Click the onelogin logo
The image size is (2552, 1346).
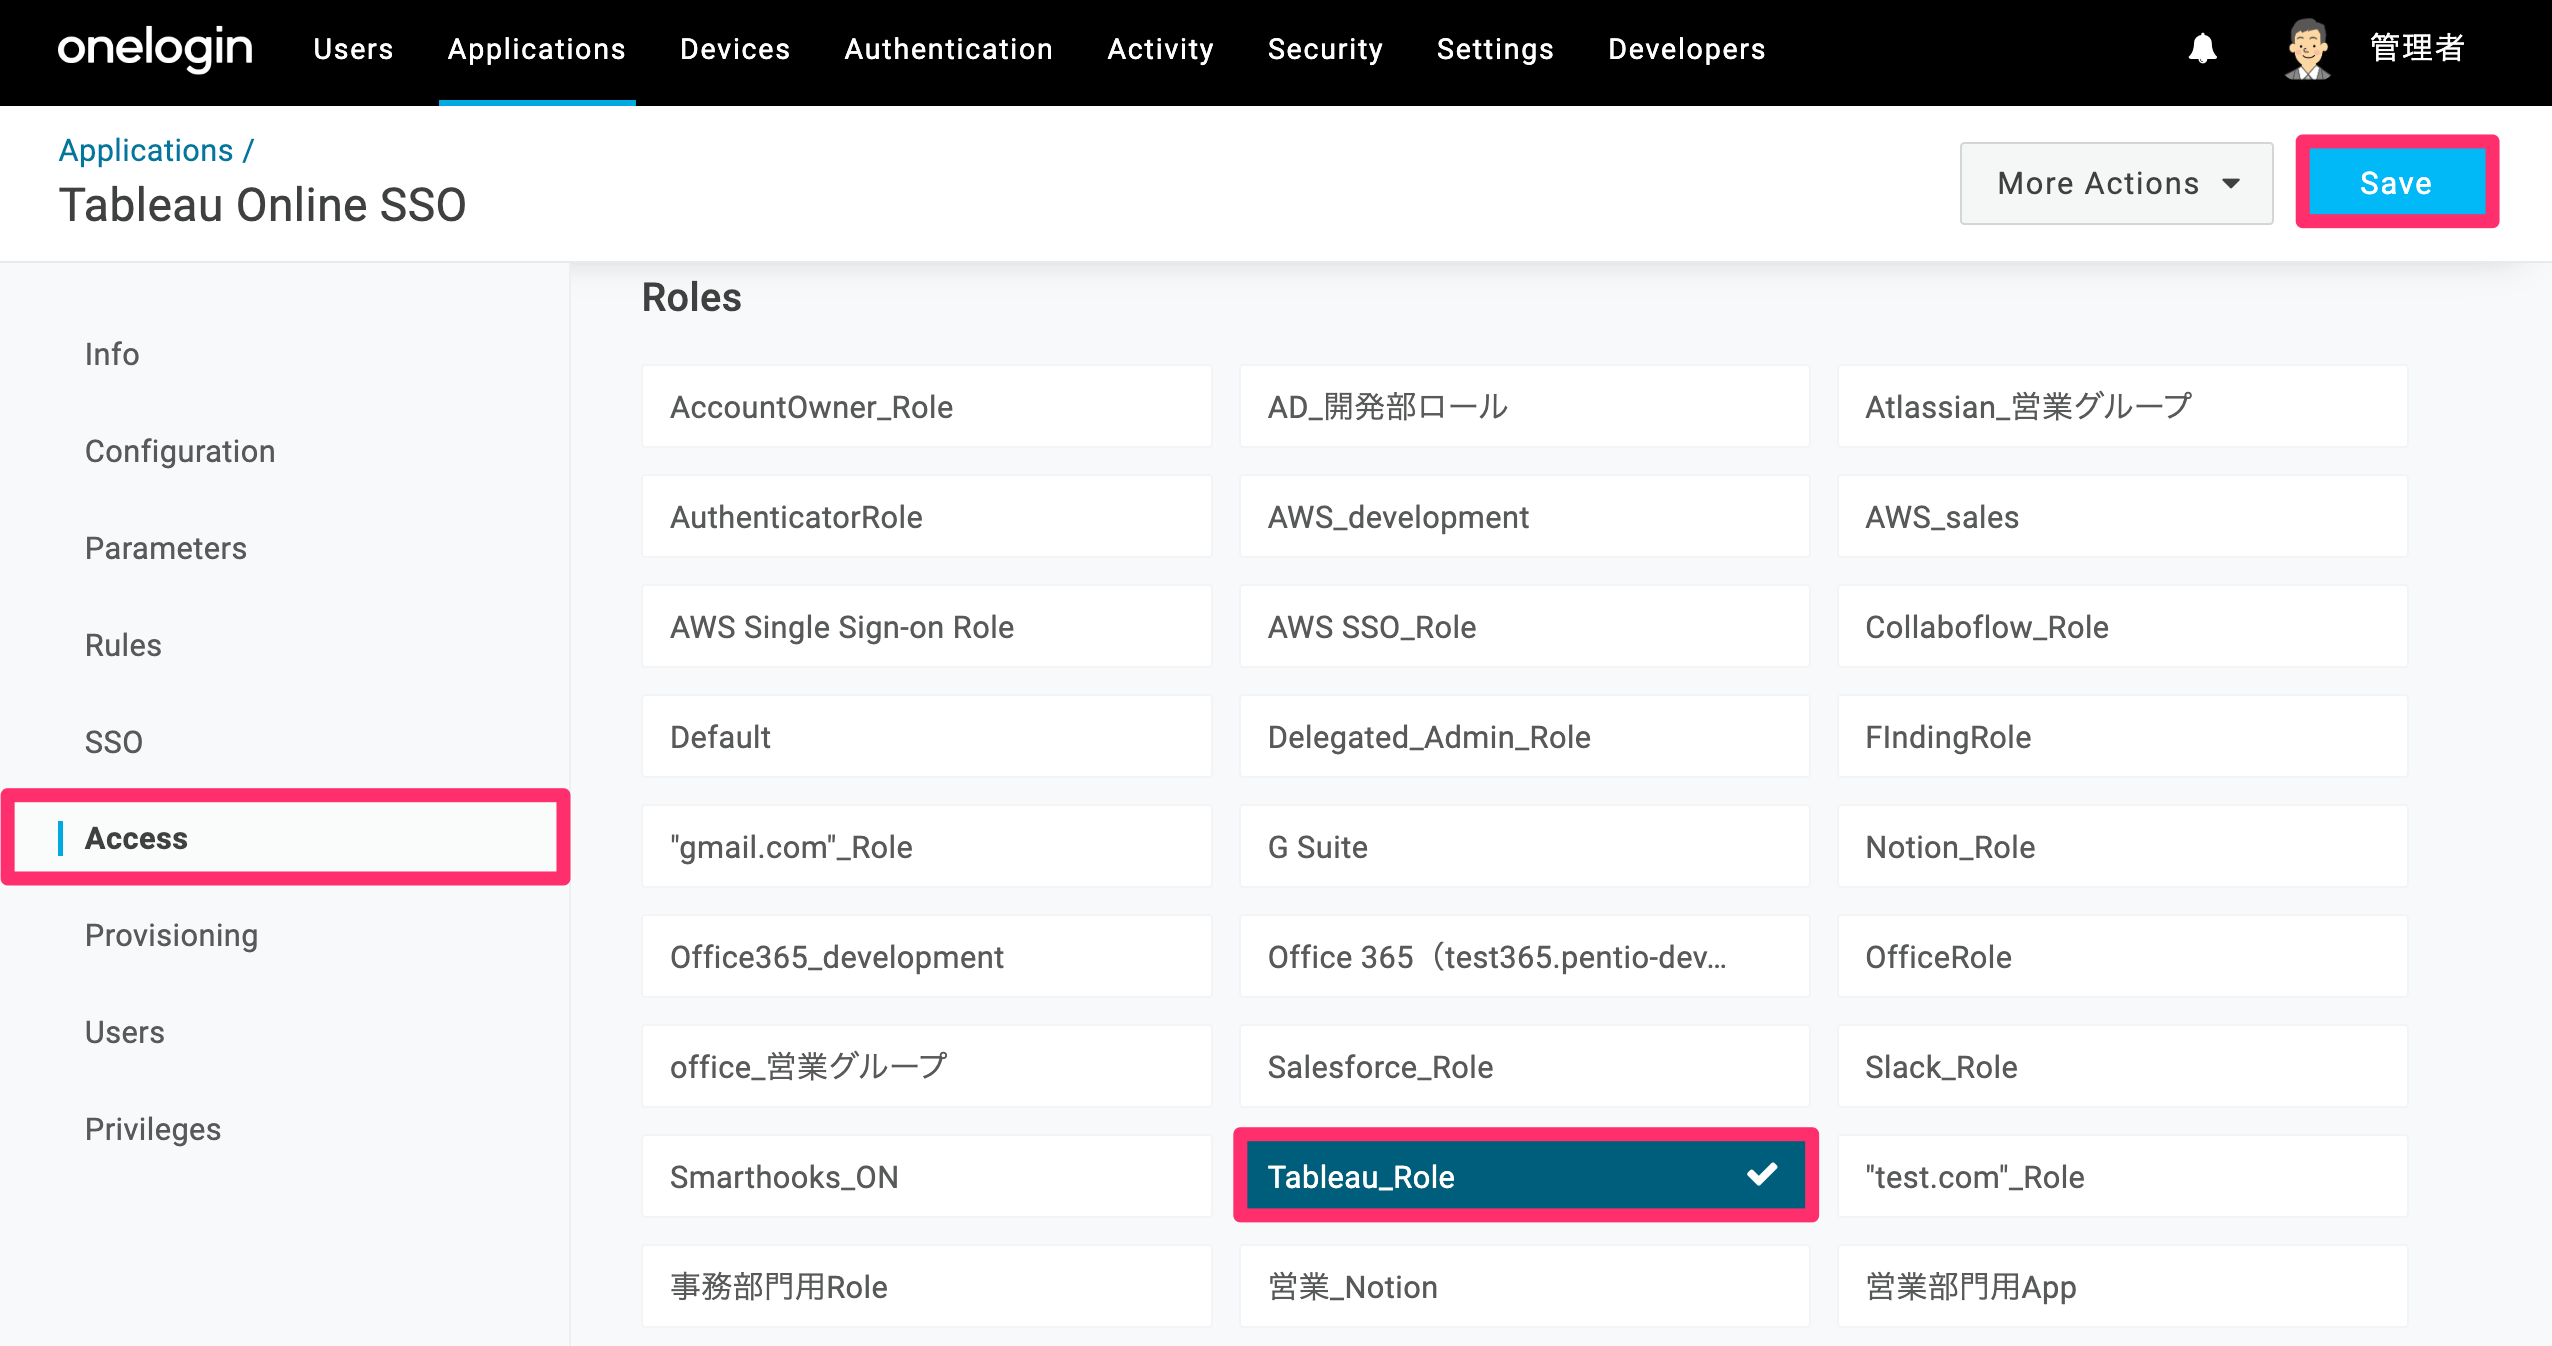tap(155, 48)
